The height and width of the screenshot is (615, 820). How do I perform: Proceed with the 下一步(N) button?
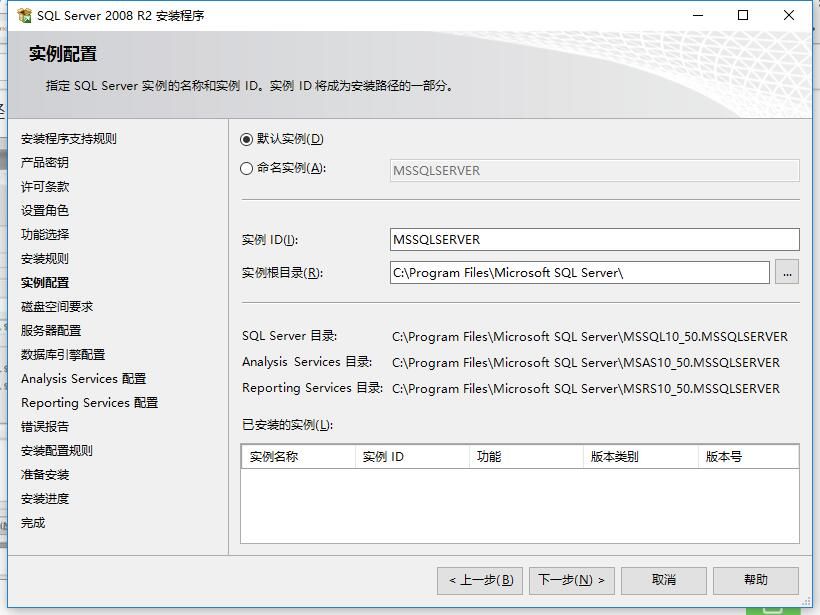[572, 580]
